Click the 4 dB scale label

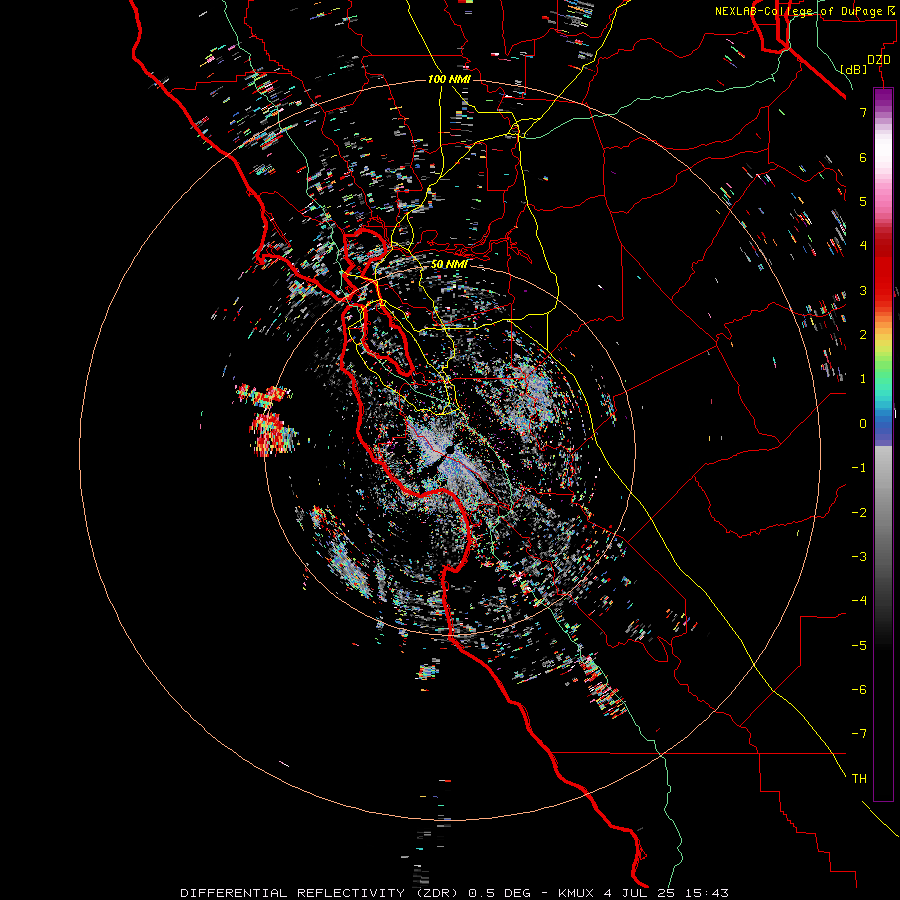[x=863, y=245]
